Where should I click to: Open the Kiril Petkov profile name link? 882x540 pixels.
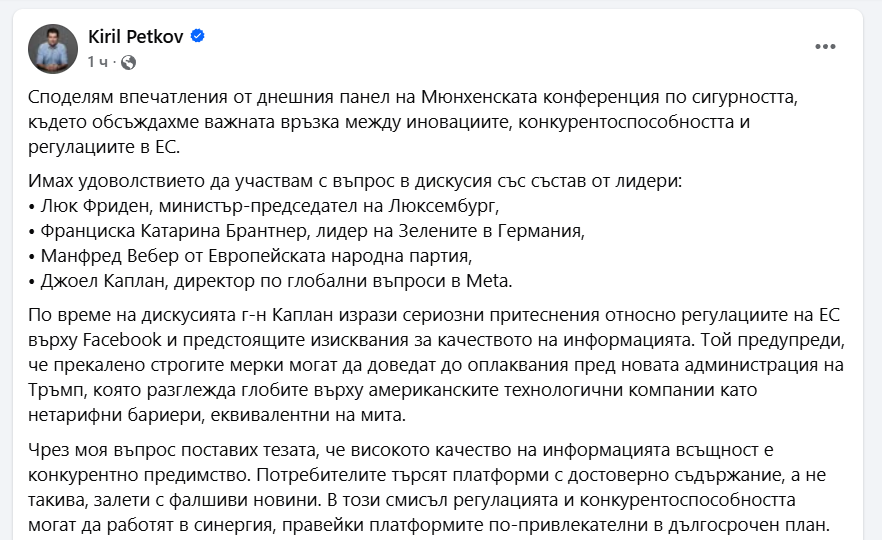coord(137,37)
